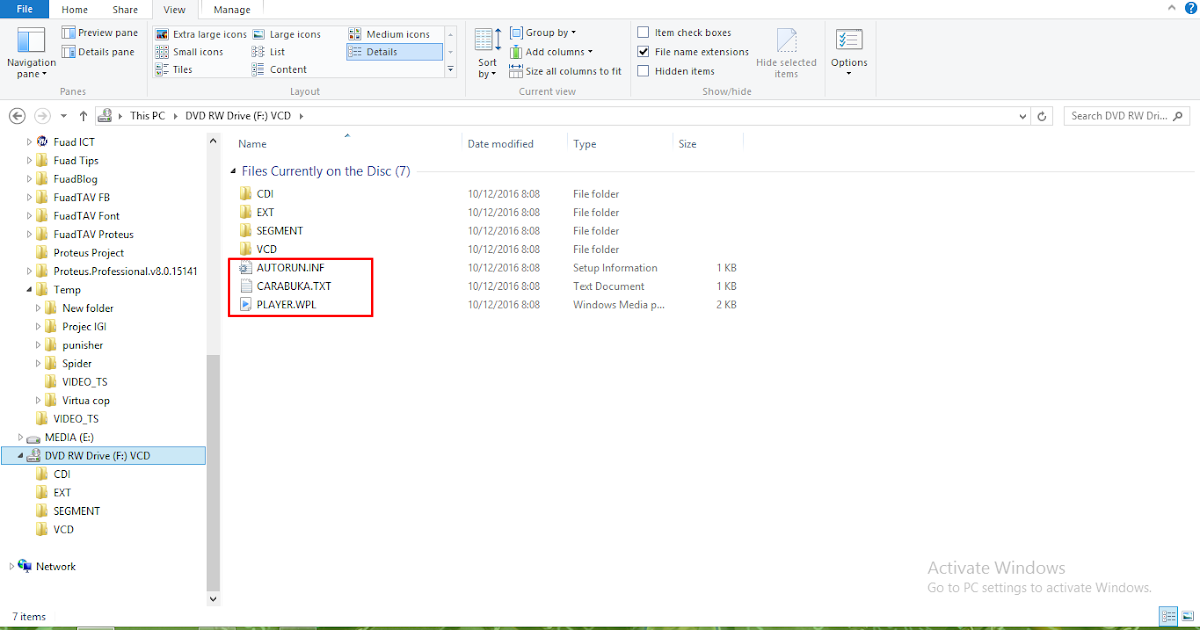
Task: Collapse the Temp folder node
Action: [29, 290]
